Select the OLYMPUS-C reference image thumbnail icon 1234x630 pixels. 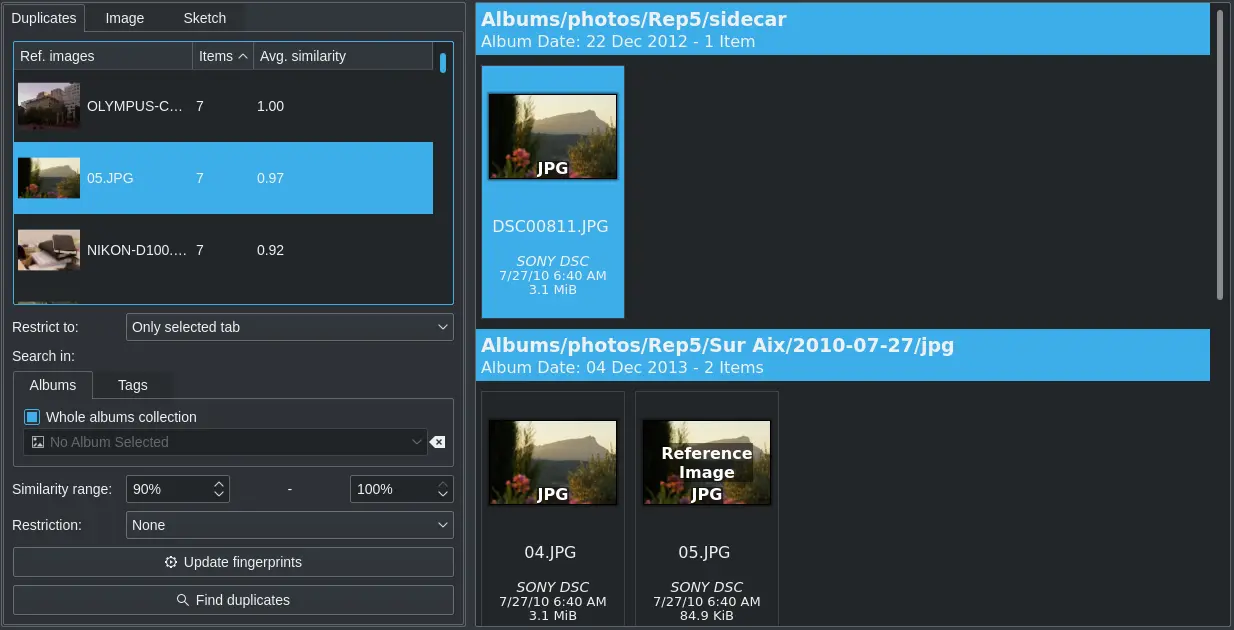[x=48, y=105]
